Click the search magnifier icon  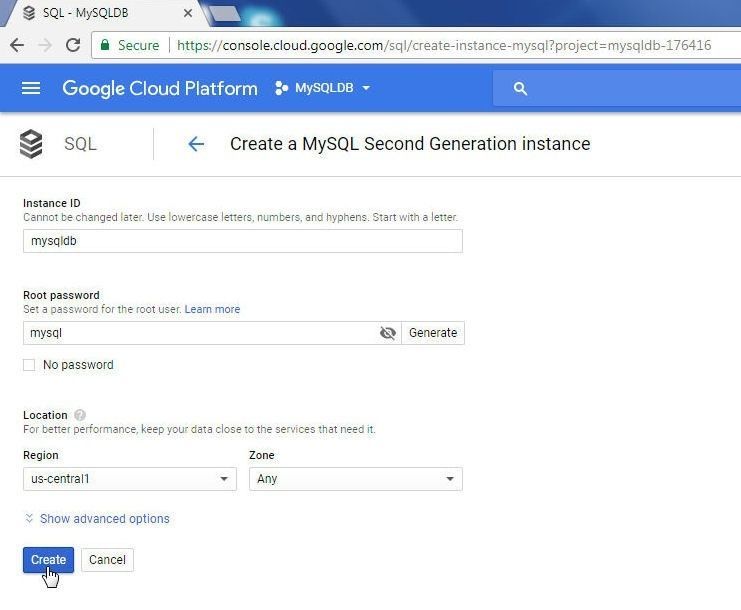[520, 88]
